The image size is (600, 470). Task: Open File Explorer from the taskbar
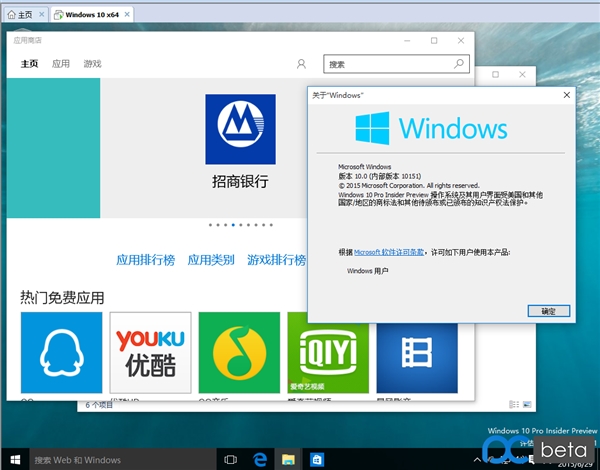pos(288,460)
